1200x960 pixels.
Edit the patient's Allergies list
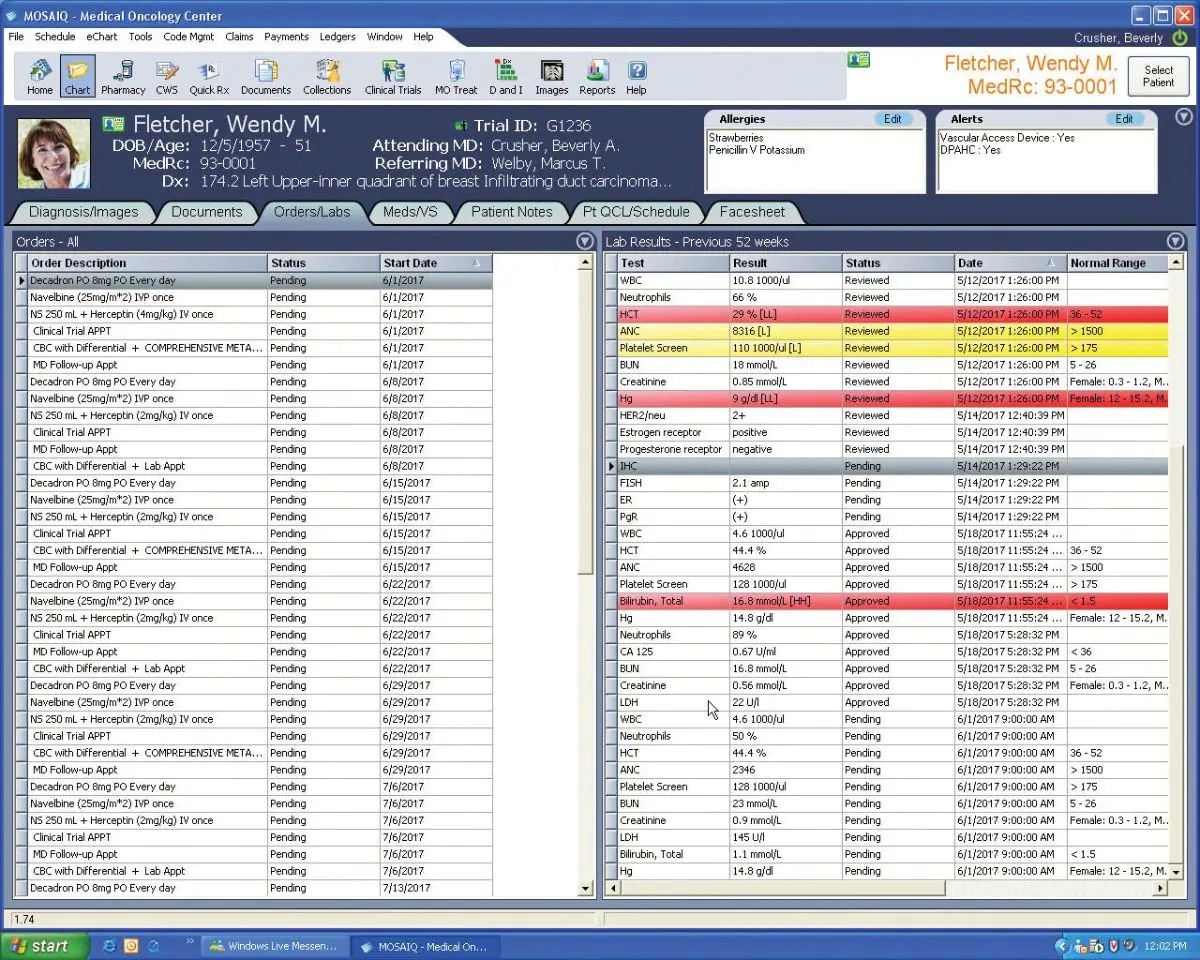pos(895,118)
